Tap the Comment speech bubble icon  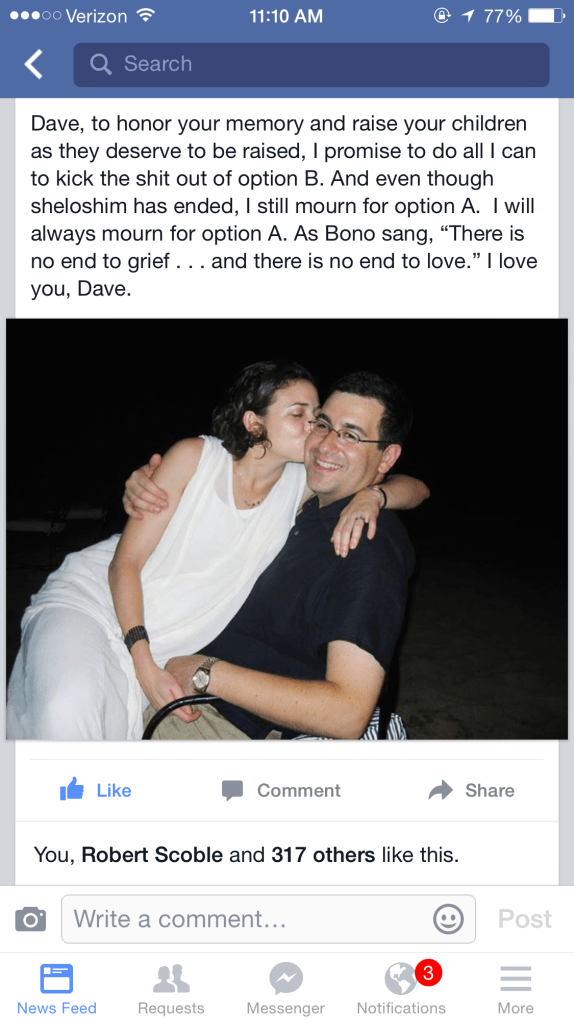pyautogui.click(x=232, y=790)
